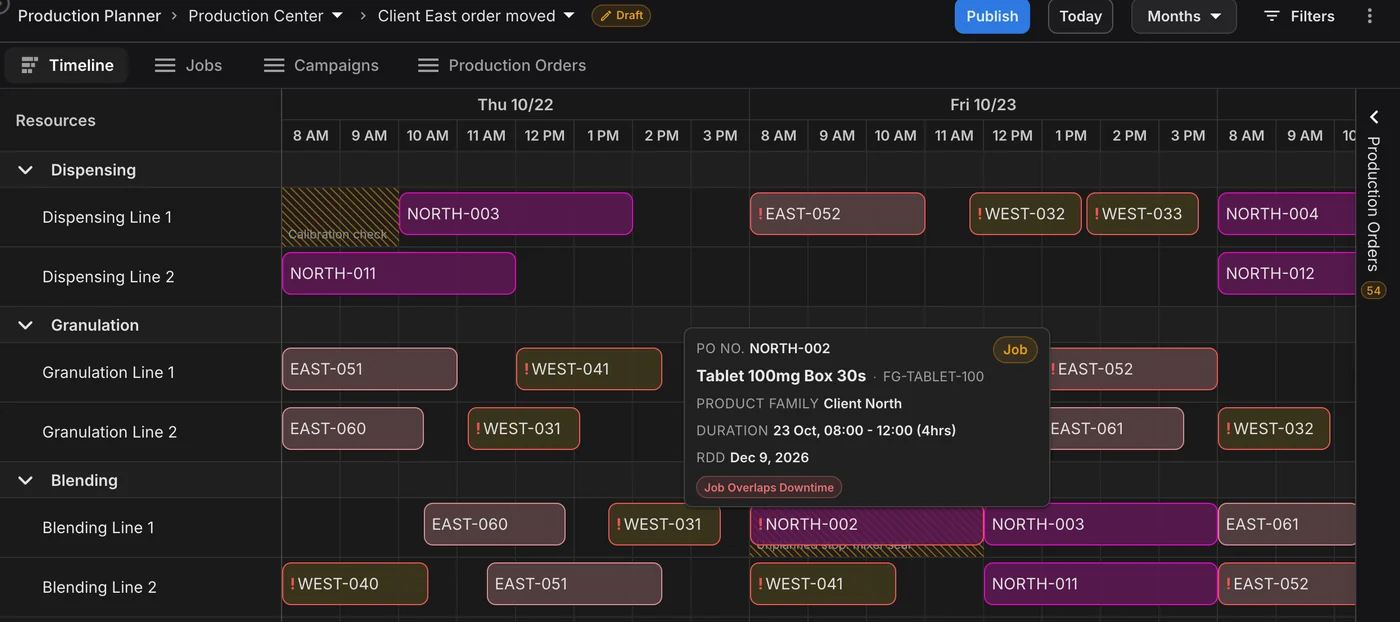Open the Filters panel

point(1299,16)
